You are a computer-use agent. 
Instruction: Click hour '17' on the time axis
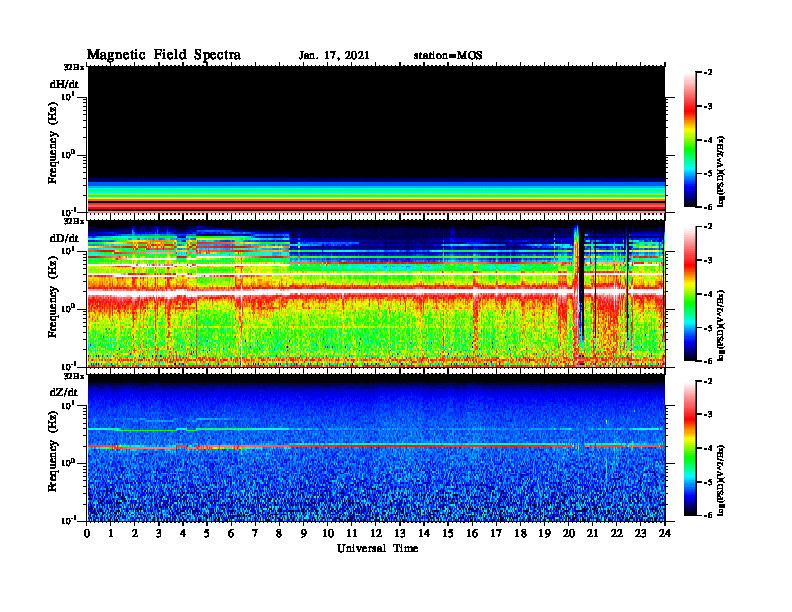[496, 534]
